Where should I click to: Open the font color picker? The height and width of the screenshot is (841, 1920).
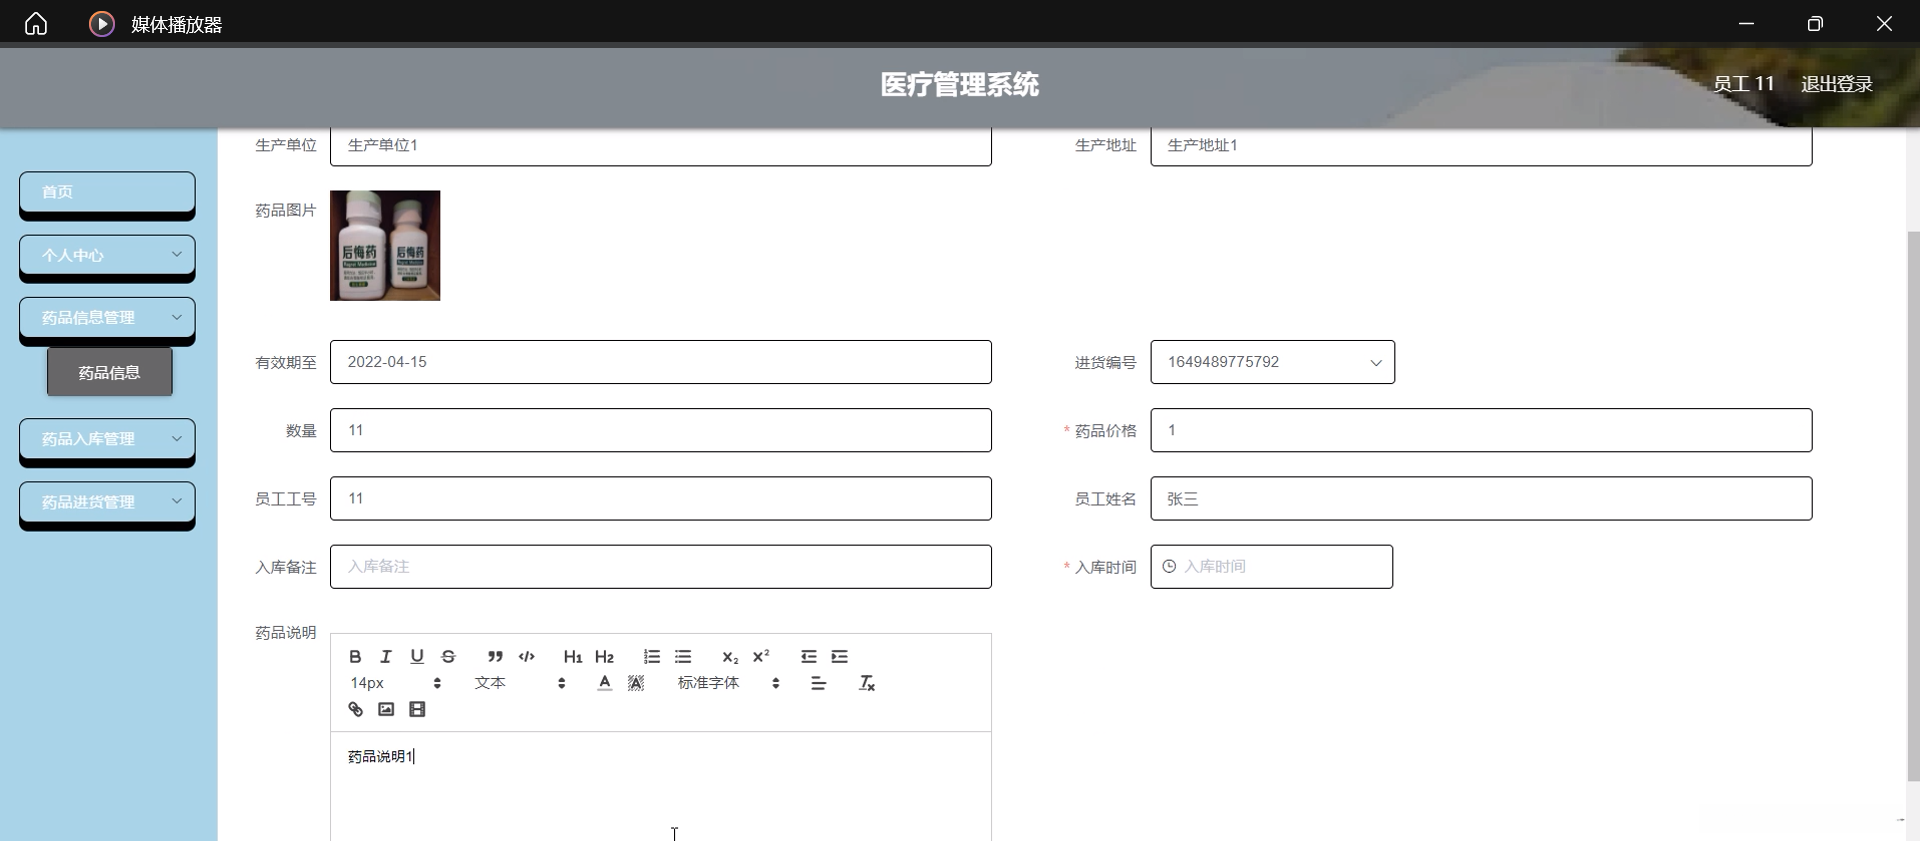(605, 683)
